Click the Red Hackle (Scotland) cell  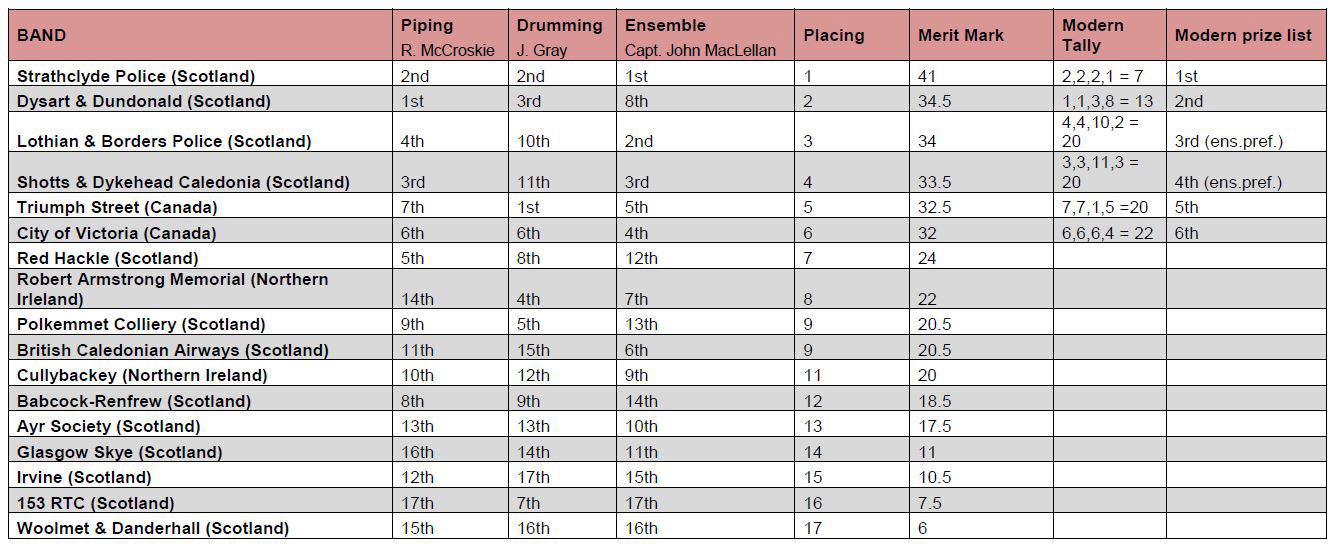click(200, 258)
